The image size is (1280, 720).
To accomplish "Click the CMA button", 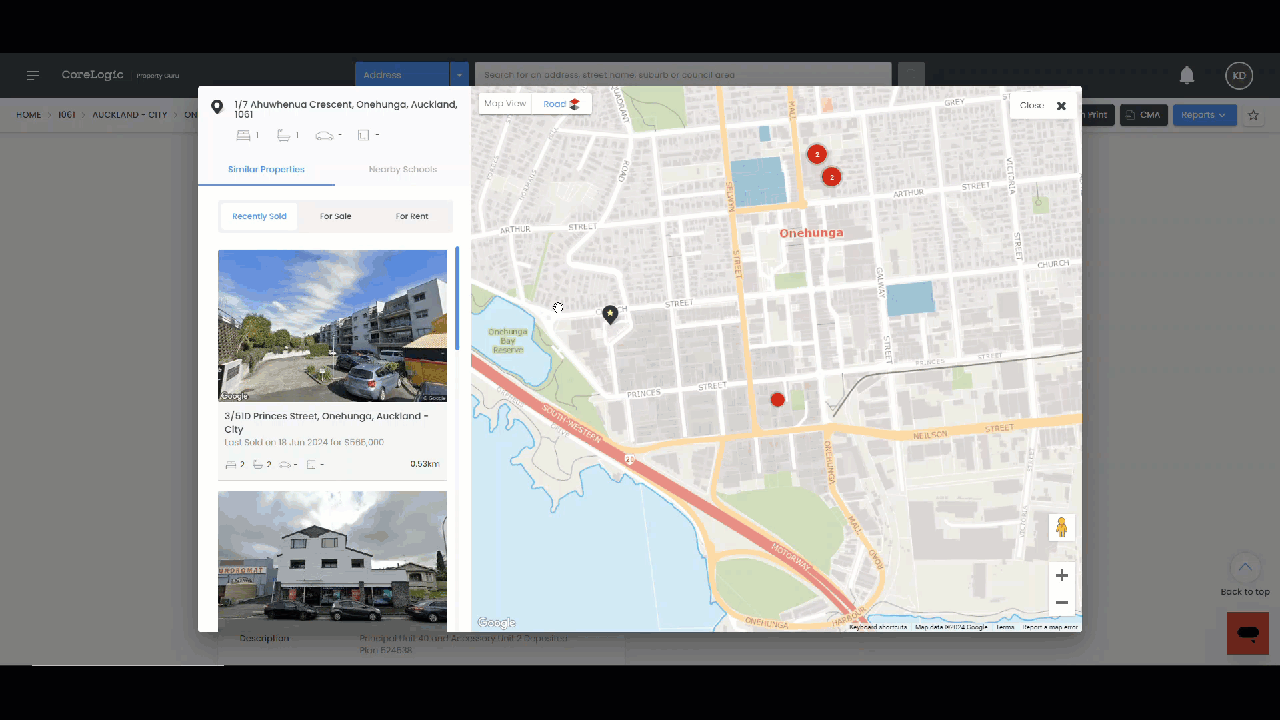I will coord(1143,115).
